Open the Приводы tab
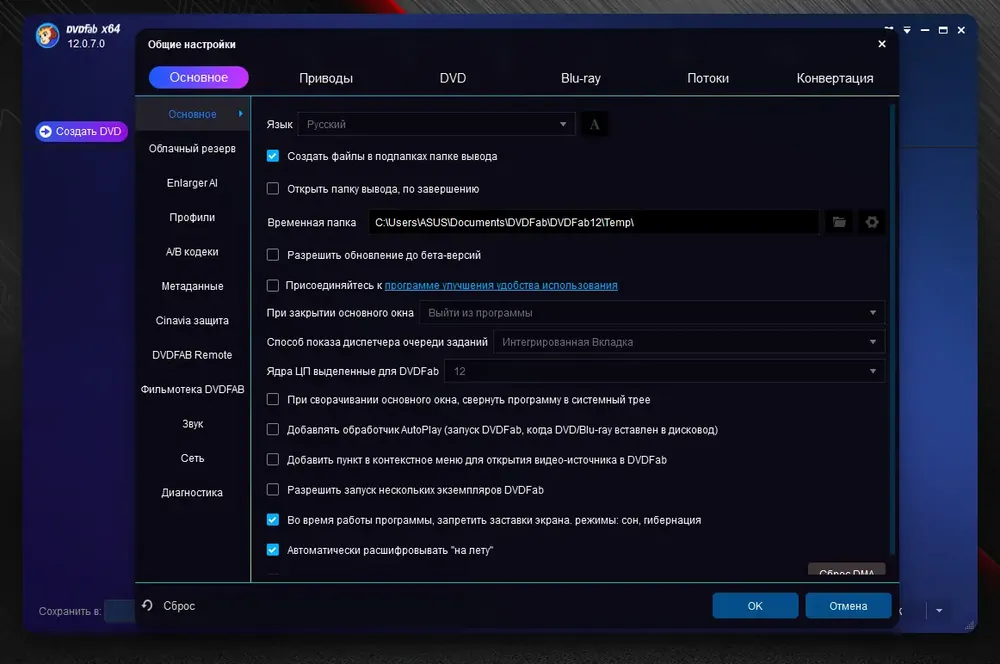The height and width of the screenshot is (664, 1000). point(326,78)
